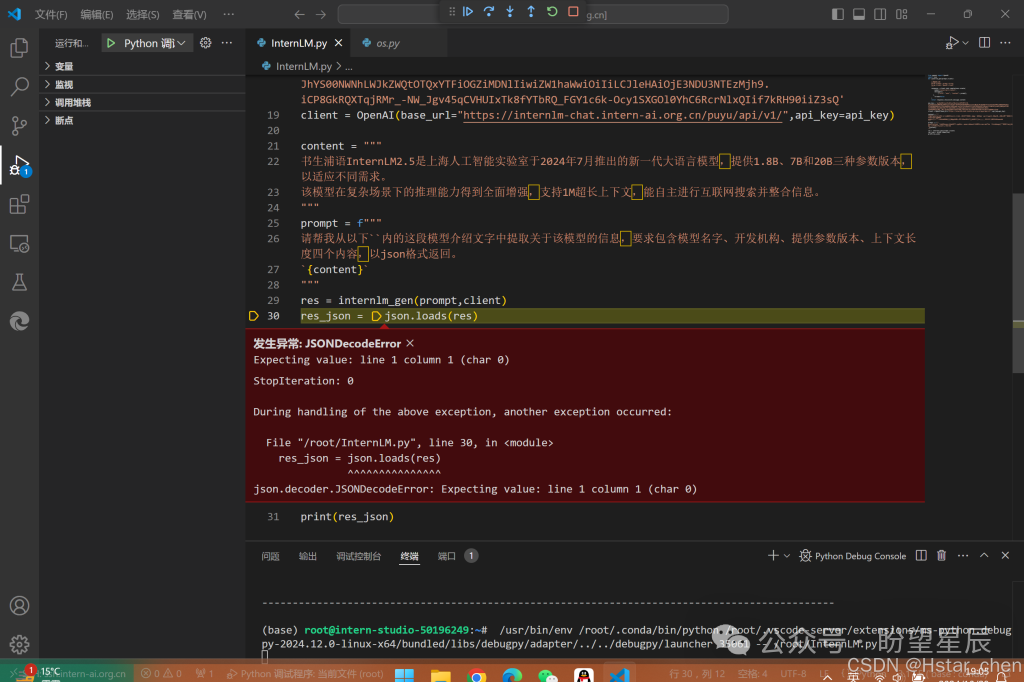Switch to InternLM.py editor tab
Screen dimensions: 1024x682
click(x=298, y=43)
